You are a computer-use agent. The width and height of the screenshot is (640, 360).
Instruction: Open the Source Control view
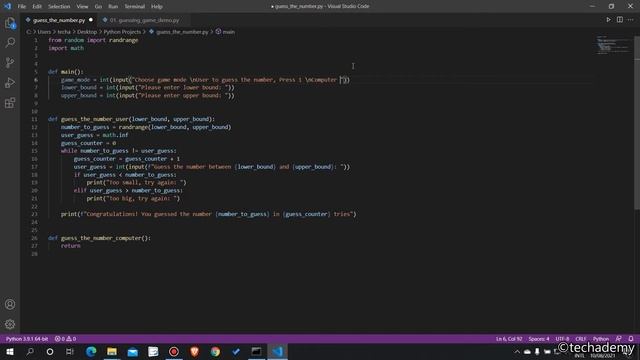(x=10, y=62)
